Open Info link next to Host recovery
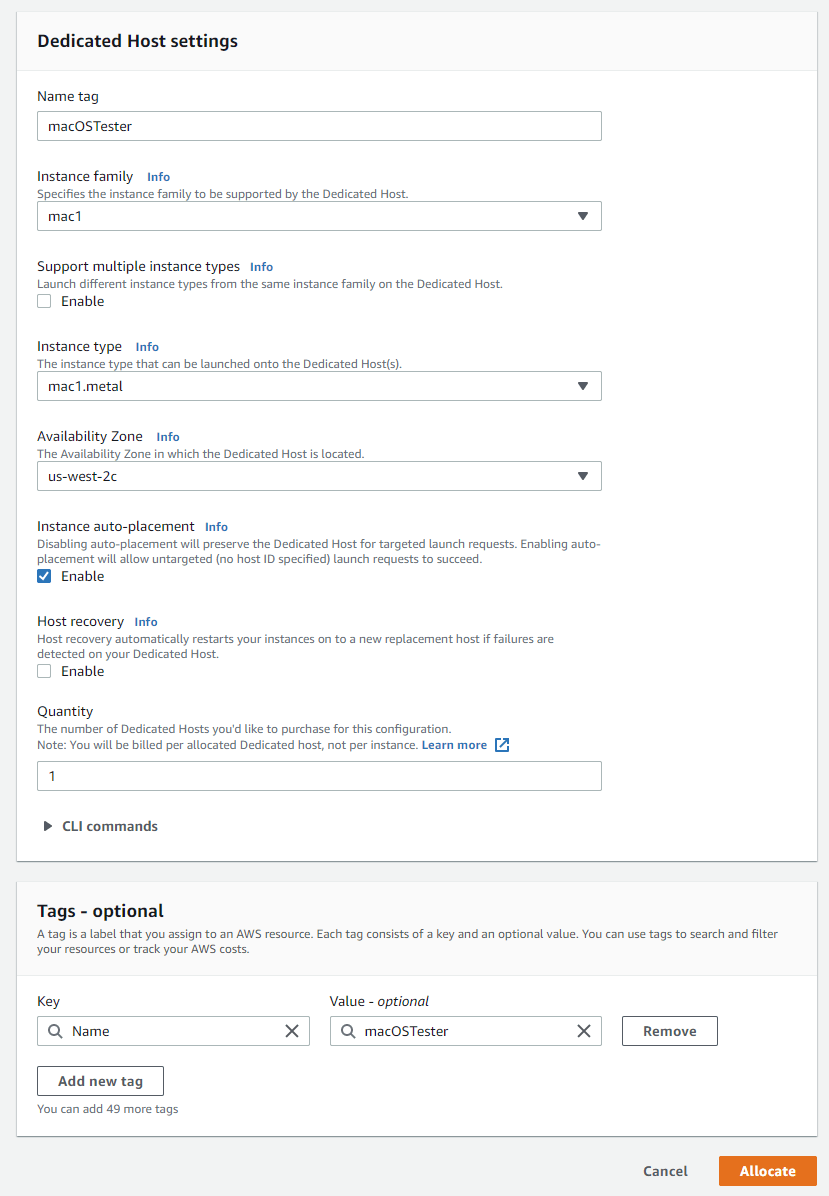 coord(146,622)
